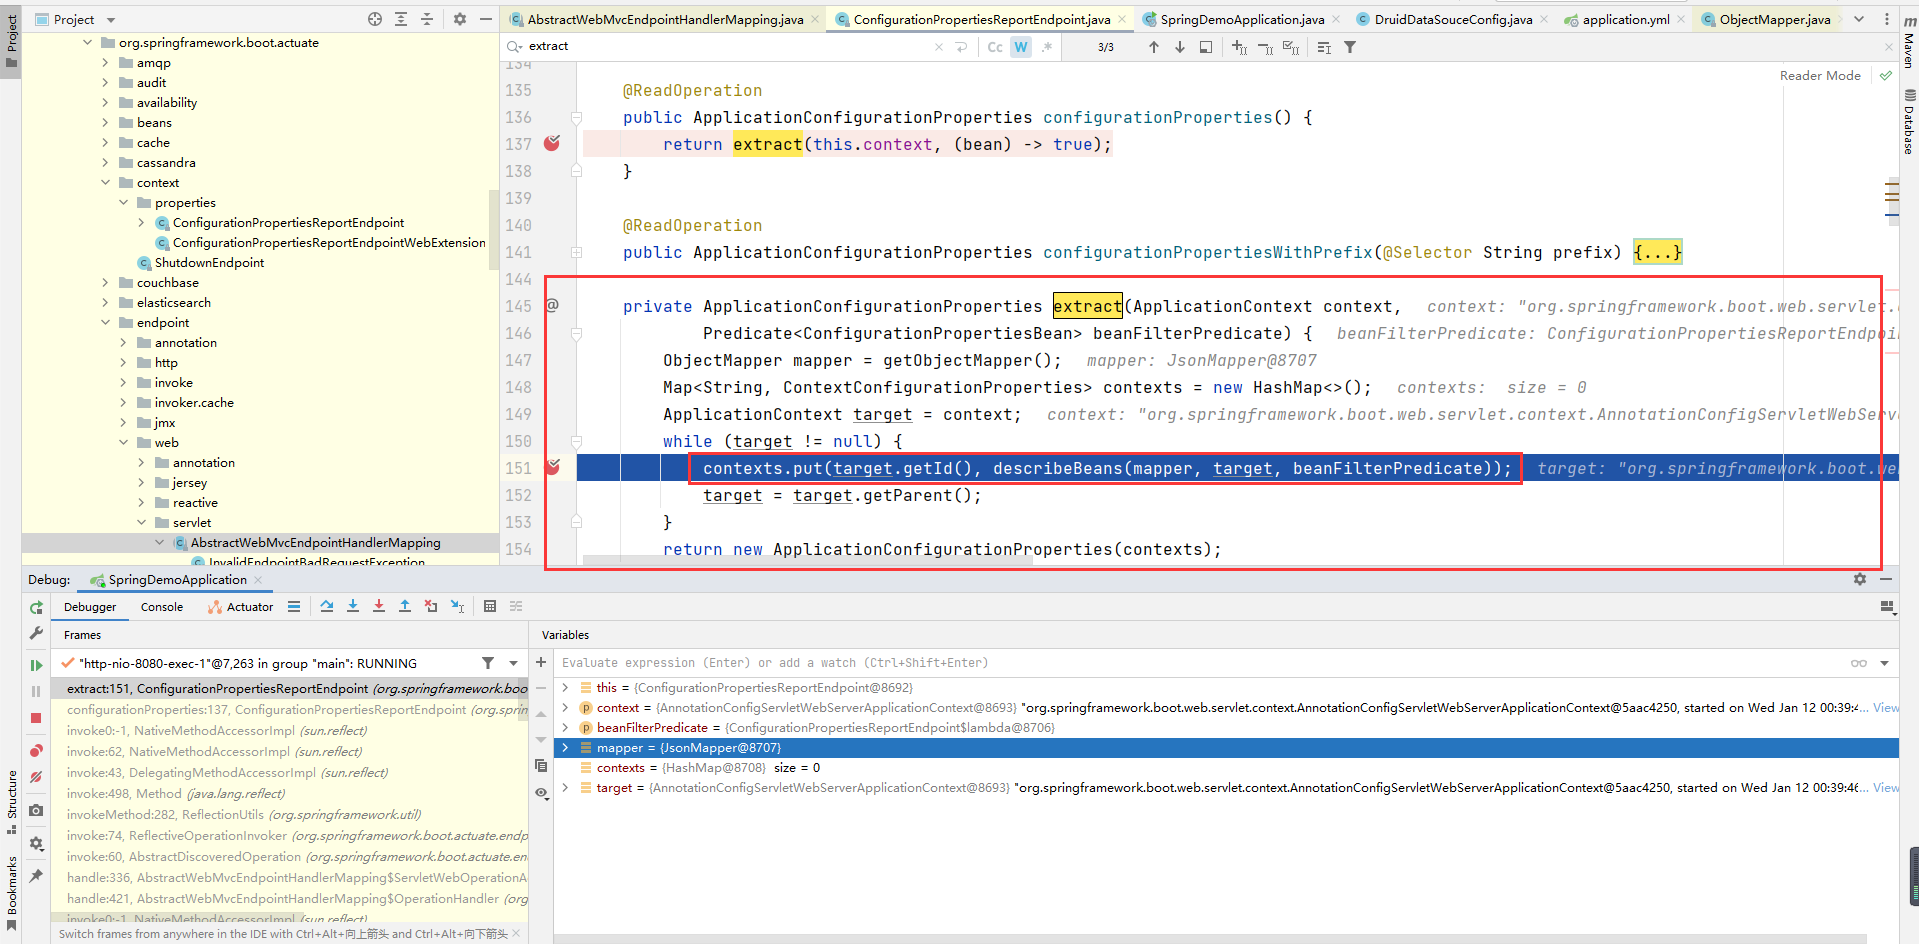Show the hidden editor tabs dropdown

tap(1859, 19)
